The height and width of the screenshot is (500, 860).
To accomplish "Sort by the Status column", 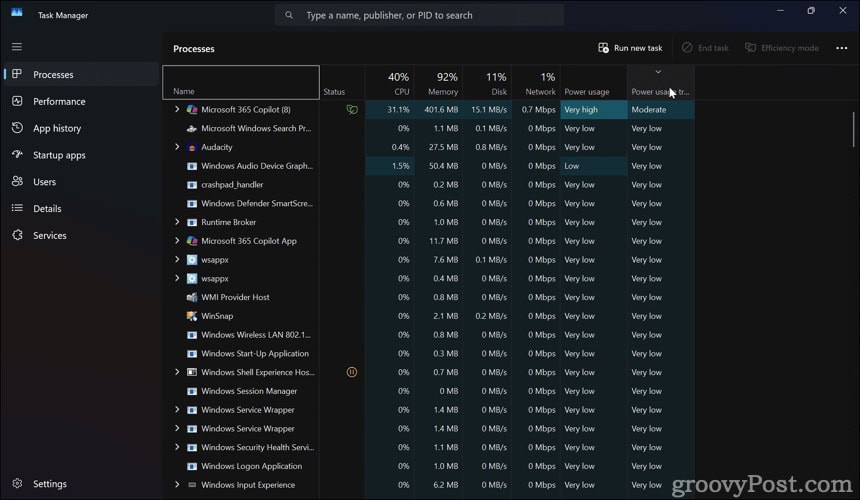I will (x=343, y=82).
